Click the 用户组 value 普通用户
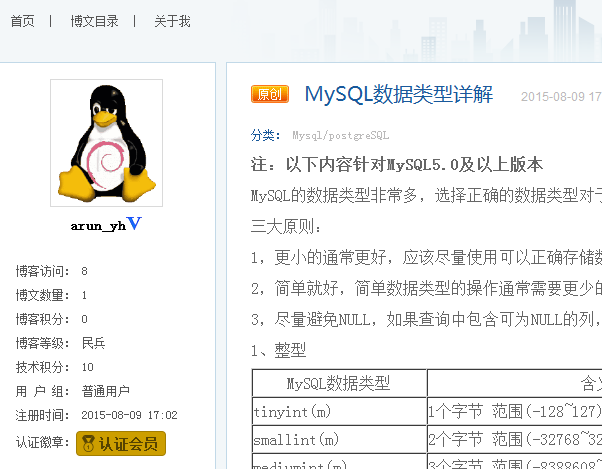Viewport: 602px width, 469px height. pos(105,391)
